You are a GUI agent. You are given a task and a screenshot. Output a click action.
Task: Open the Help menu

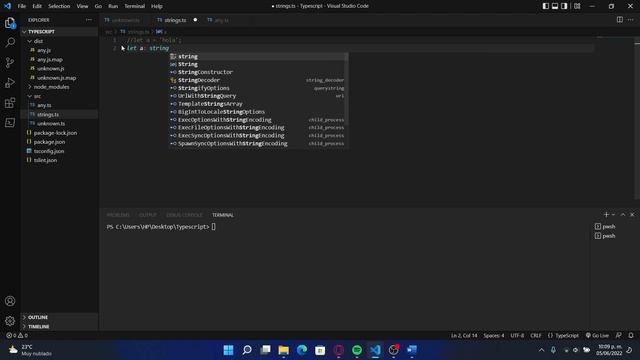[x=157, y=6]
